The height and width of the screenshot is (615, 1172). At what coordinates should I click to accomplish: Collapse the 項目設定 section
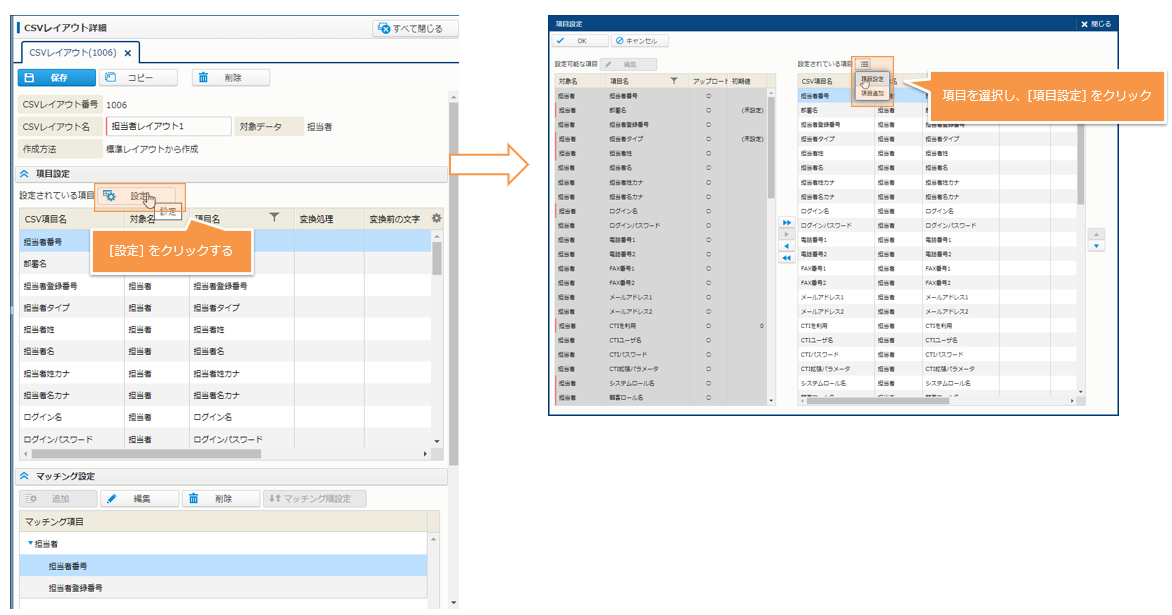click(25, 174)
